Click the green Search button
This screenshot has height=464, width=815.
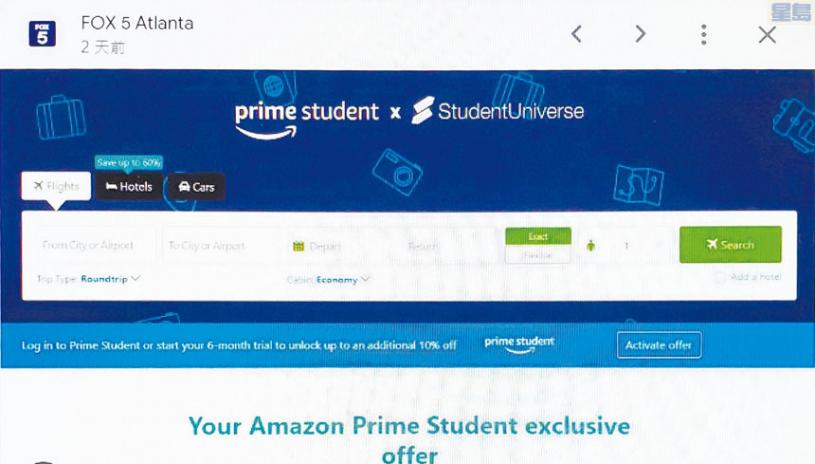pyautogui.click(x=730, y=244)
